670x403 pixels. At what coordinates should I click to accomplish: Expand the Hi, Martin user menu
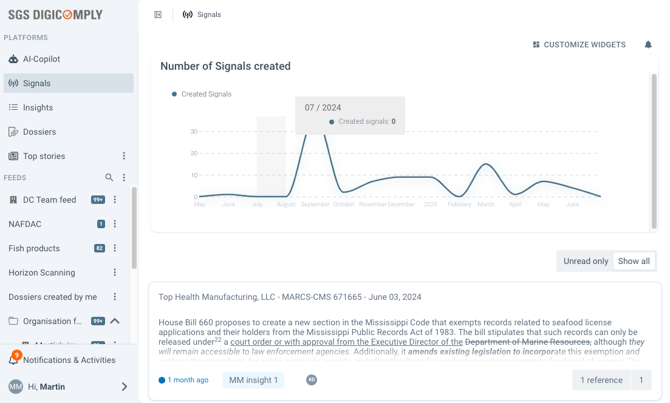pyautogui.click(x=124, y=387)
